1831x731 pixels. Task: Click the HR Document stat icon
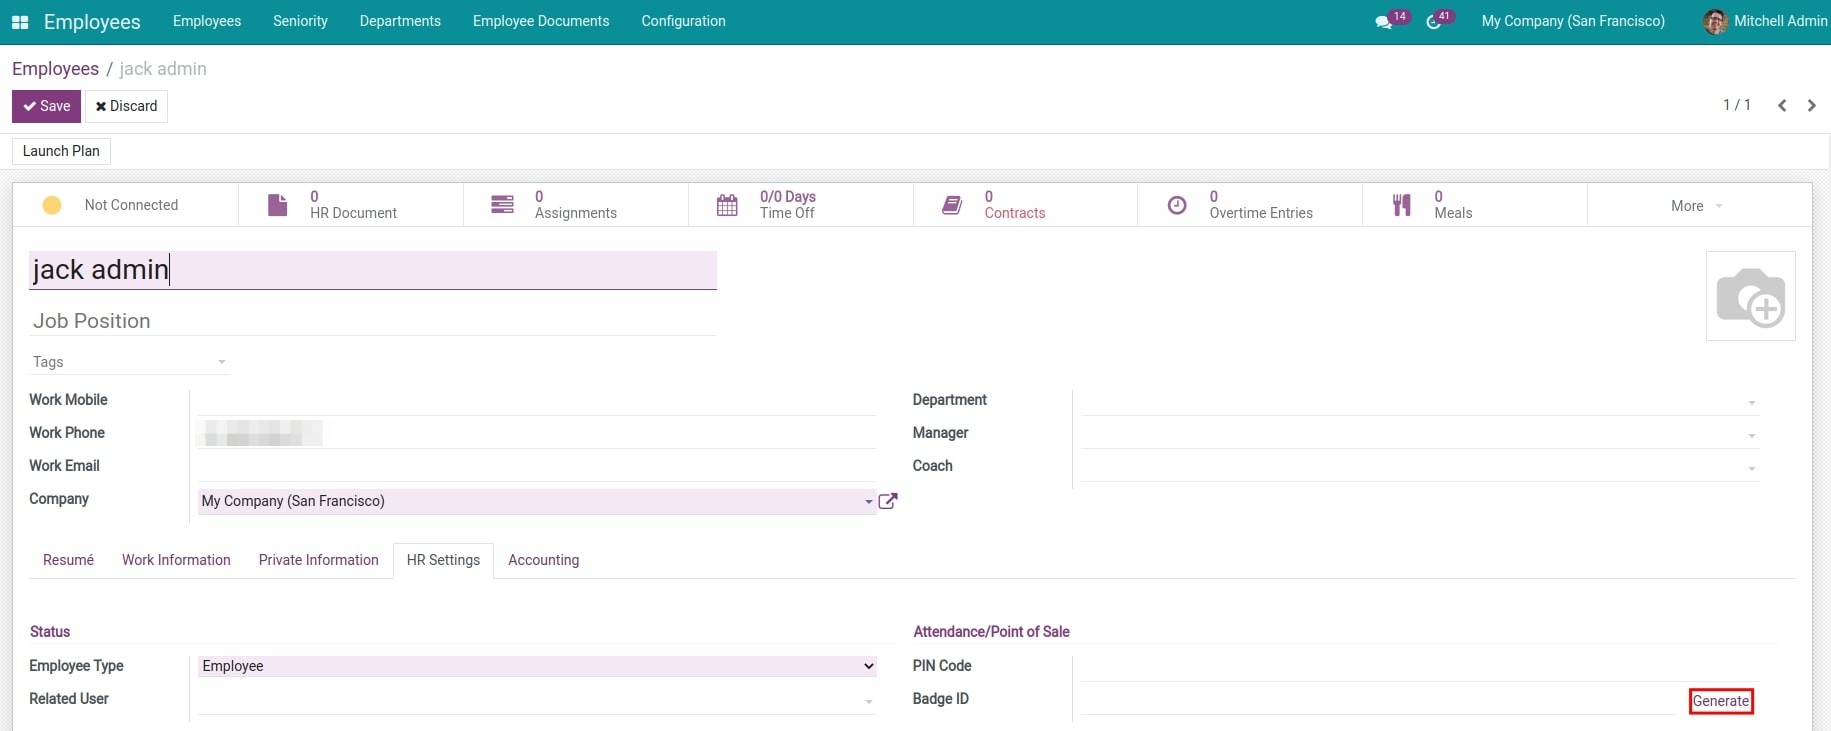tap(278, 205)
